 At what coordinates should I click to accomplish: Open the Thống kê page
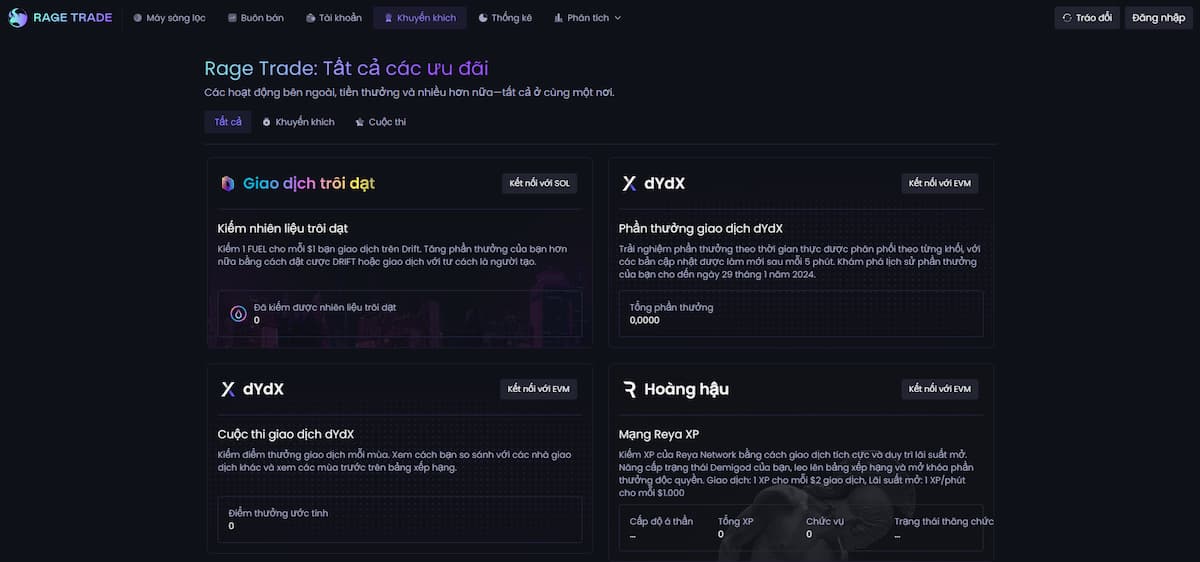[x=505, y=18]
